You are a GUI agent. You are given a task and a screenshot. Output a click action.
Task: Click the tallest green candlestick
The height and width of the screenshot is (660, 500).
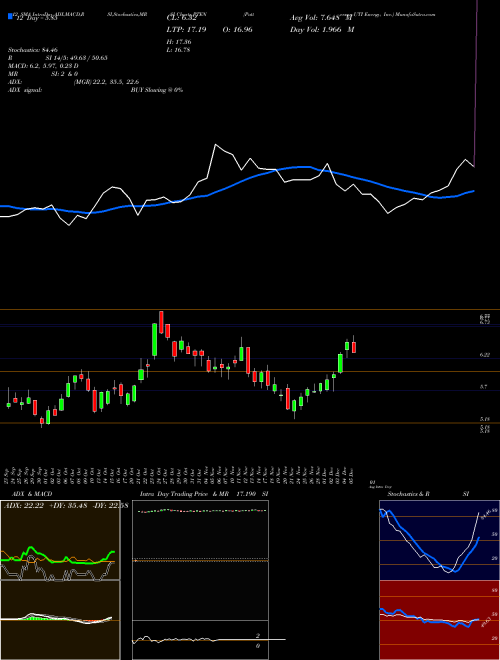tap(154, 340)
